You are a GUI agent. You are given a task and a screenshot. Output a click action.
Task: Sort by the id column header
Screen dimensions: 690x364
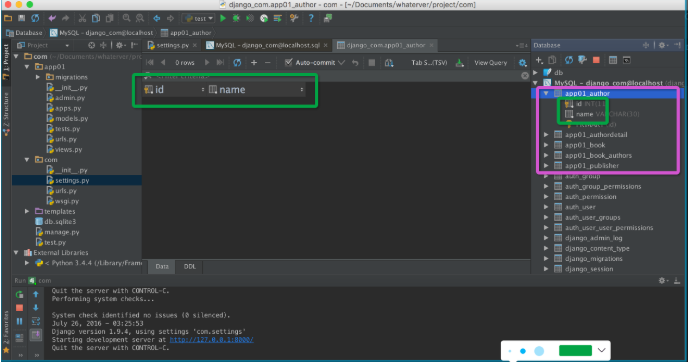click(x=174, y=90)
